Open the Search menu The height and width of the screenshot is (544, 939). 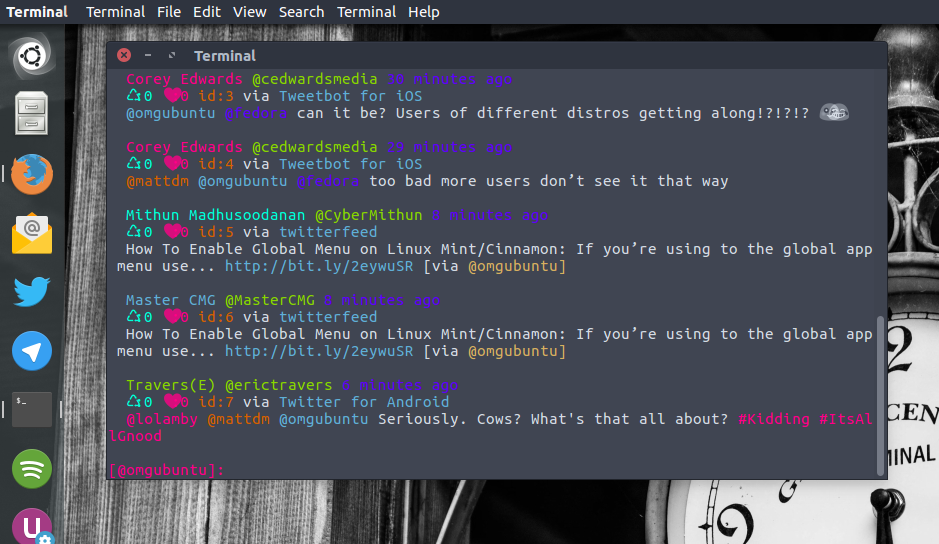[301, 12]
